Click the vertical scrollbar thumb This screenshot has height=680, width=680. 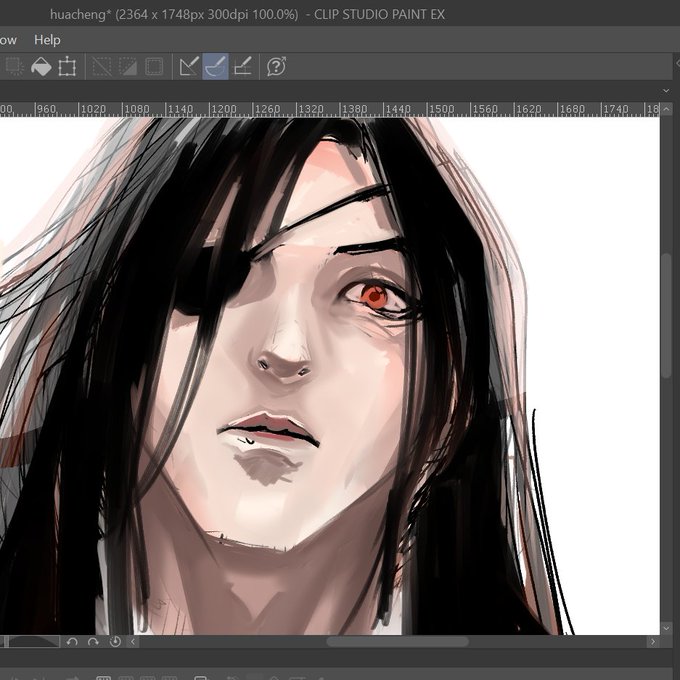pos(667,315)
